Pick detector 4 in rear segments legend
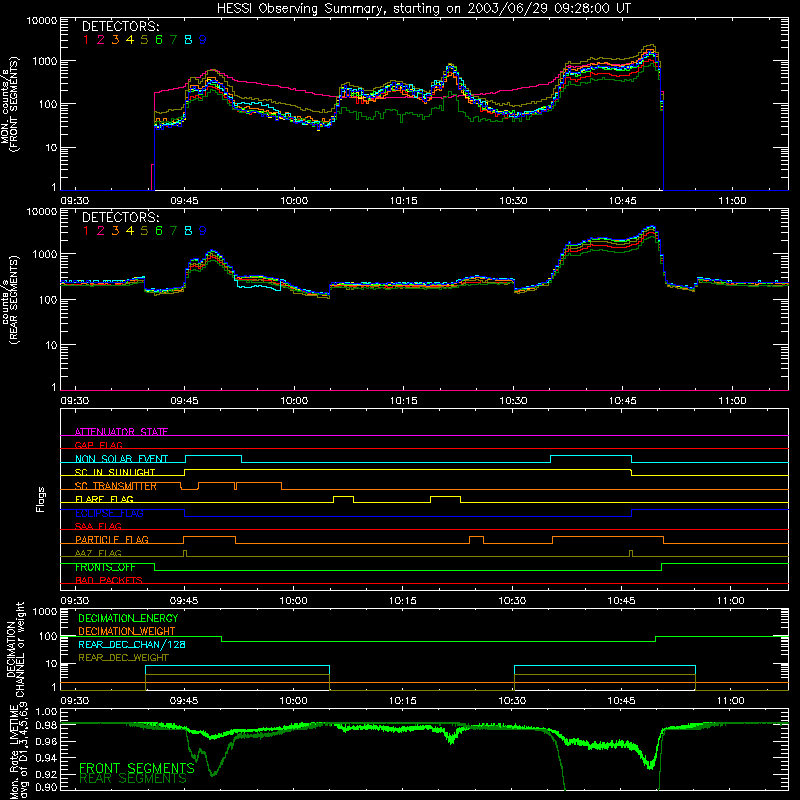800x800 pixels. [130, 231]
